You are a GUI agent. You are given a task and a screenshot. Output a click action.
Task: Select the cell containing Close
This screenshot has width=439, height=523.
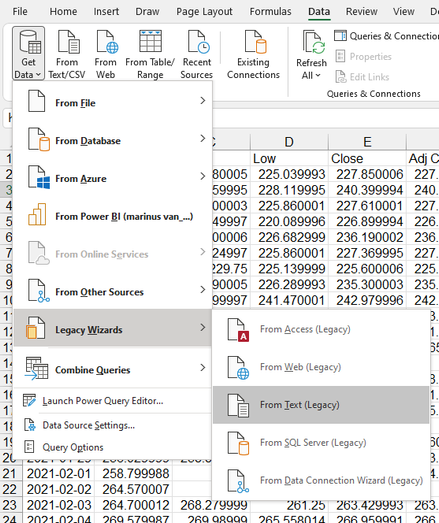[x=367, y=158]
